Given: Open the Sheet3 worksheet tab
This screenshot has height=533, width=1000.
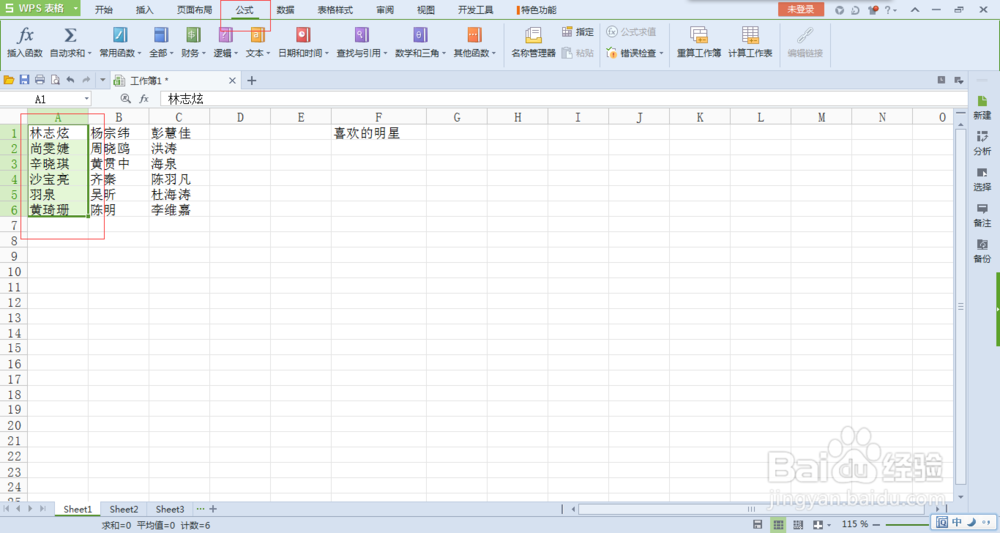Looking at the screenshot, I should pos(170,509).
